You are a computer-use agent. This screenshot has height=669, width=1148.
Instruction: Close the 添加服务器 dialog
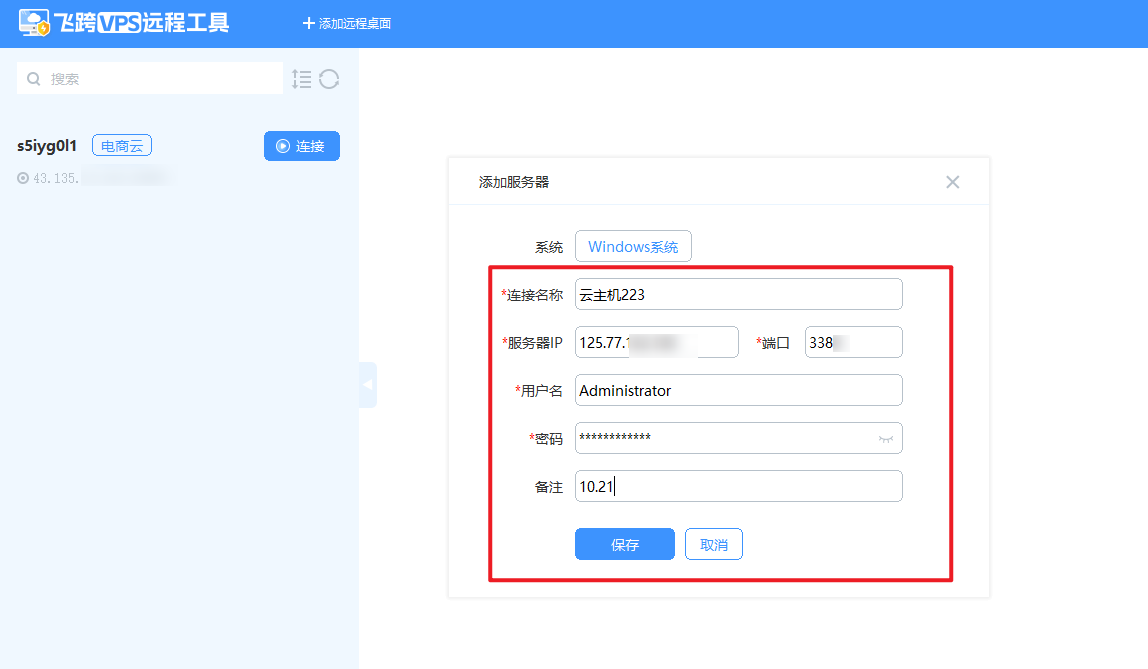point(952,182)
